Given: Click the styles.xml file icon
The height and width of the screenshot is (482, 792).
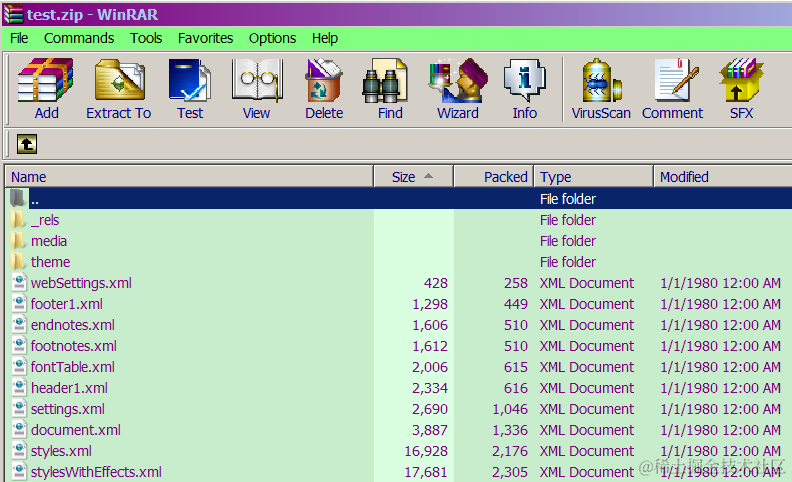Looking at the screenshot, I should click(x=19, y=450).
